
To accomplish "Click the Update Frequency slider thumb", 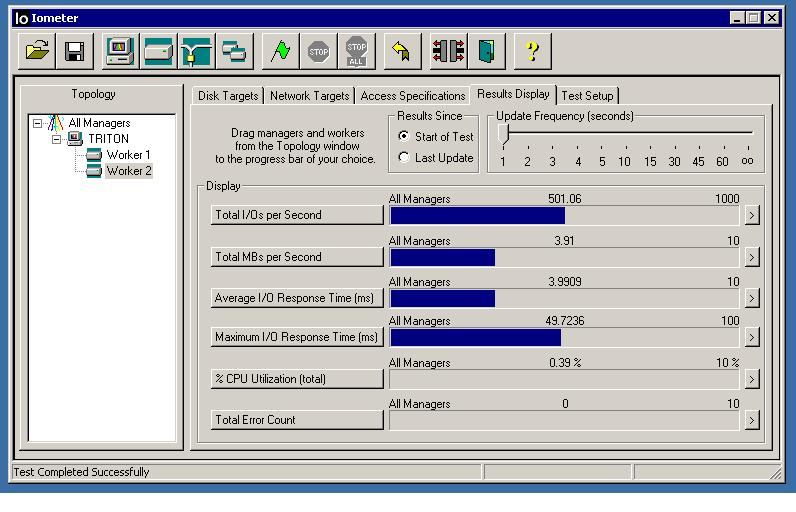I will coord(503,134).
